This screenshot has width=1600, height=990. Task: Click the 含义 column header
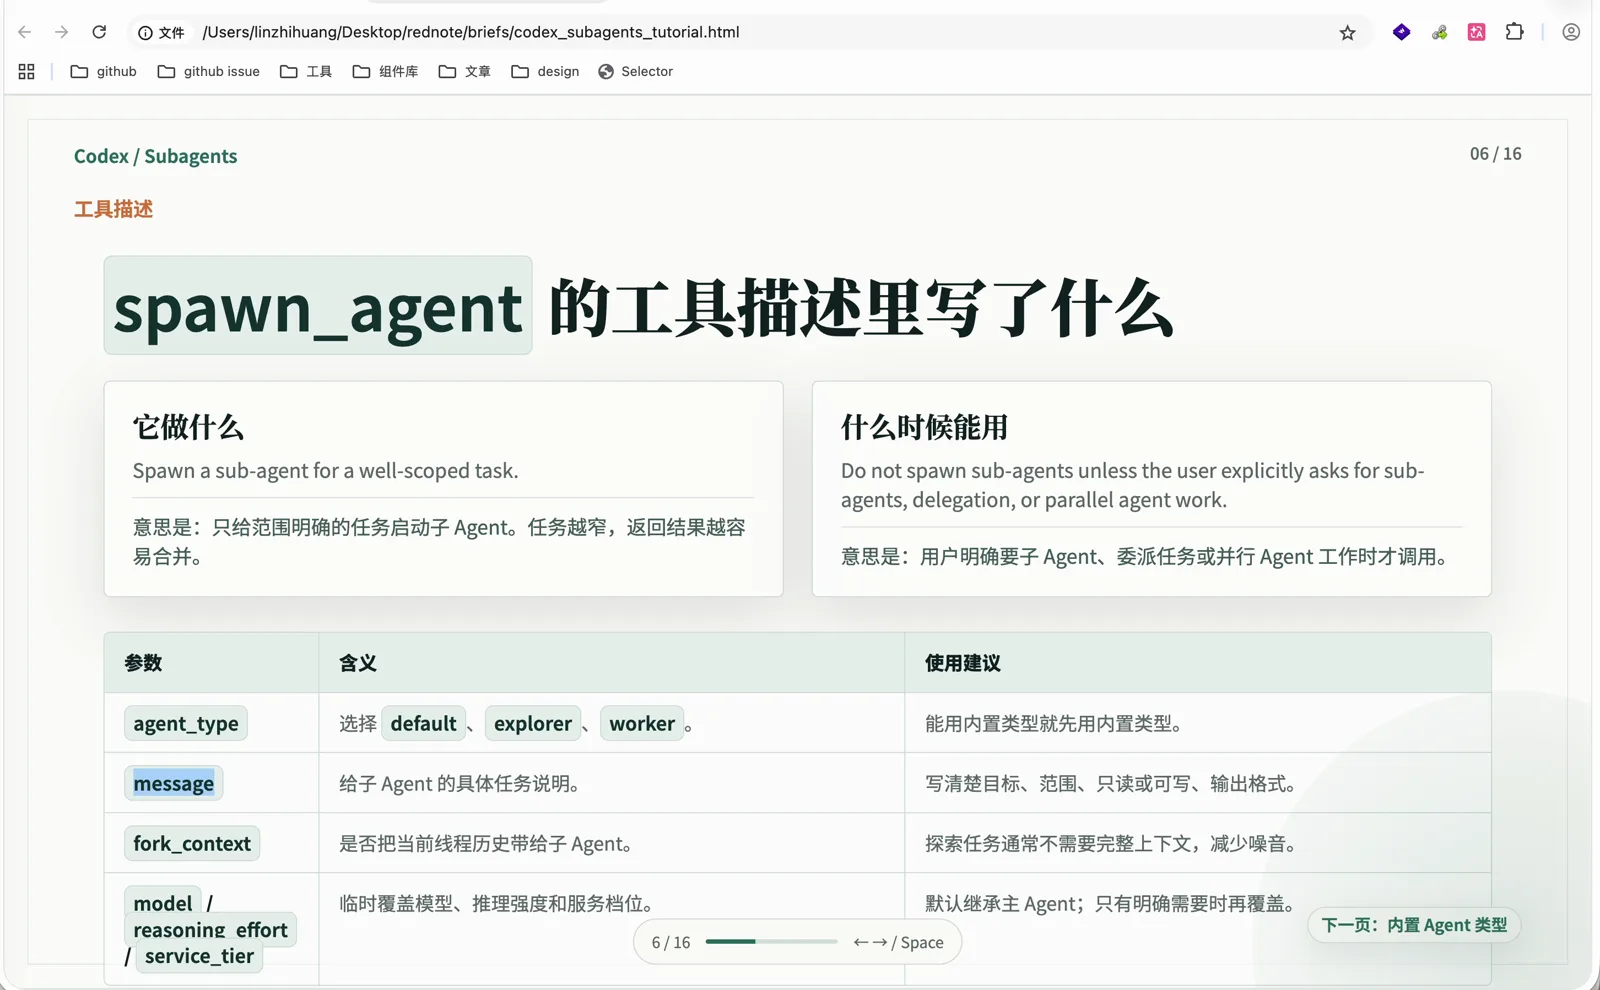(x=358, y=663)
